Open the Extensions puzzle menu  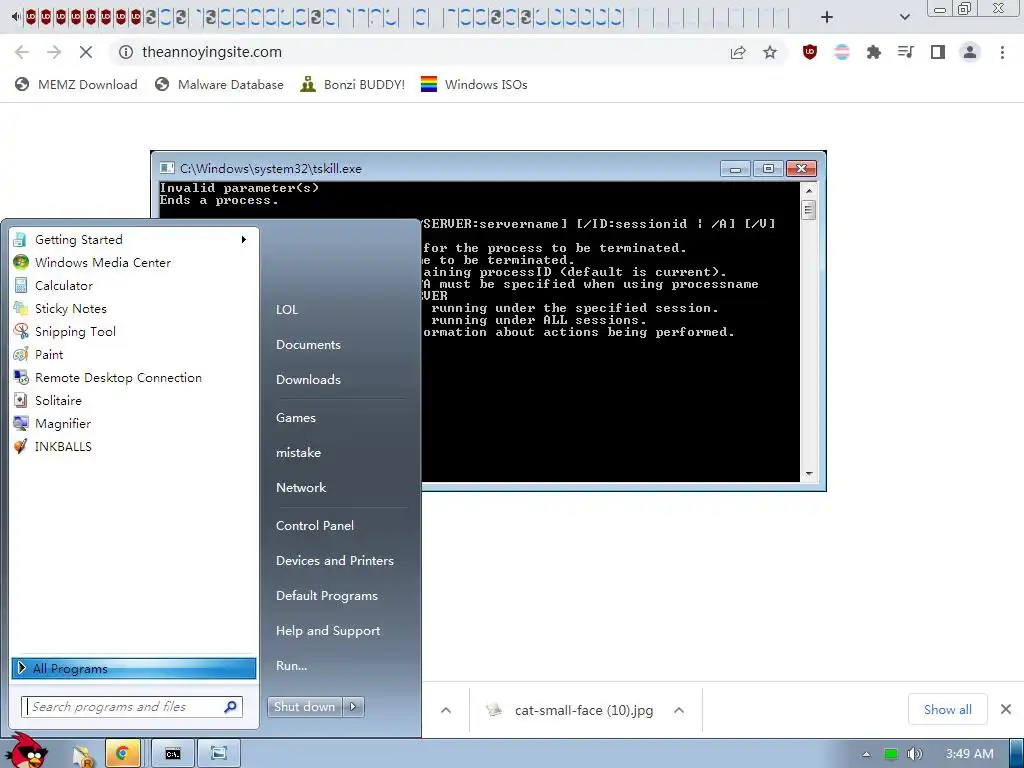pos(874,52)
